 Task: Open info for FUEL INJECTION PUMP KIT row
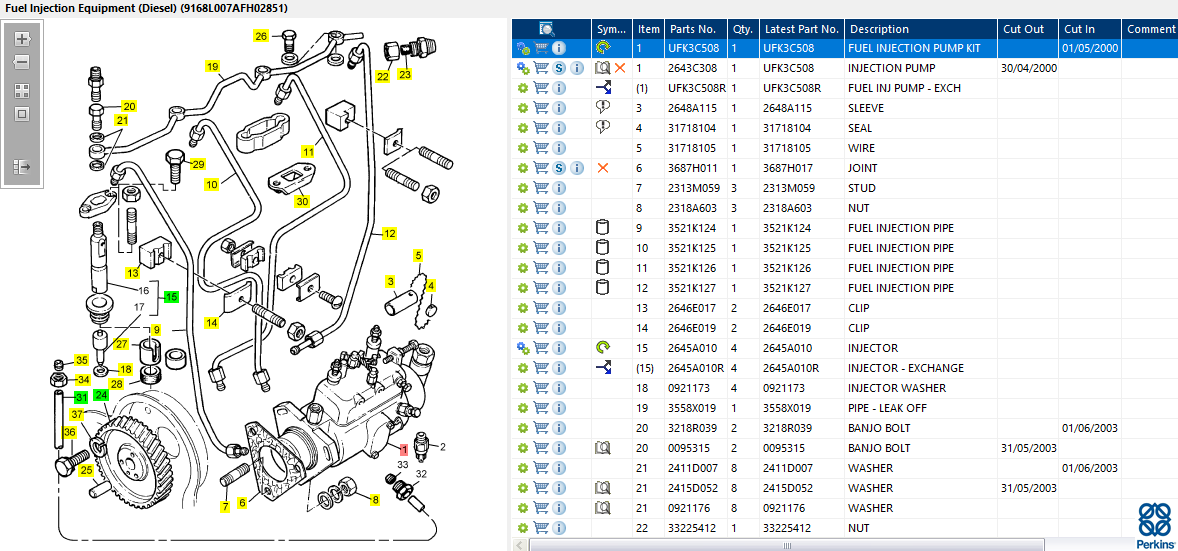click(x=558, y=48)
